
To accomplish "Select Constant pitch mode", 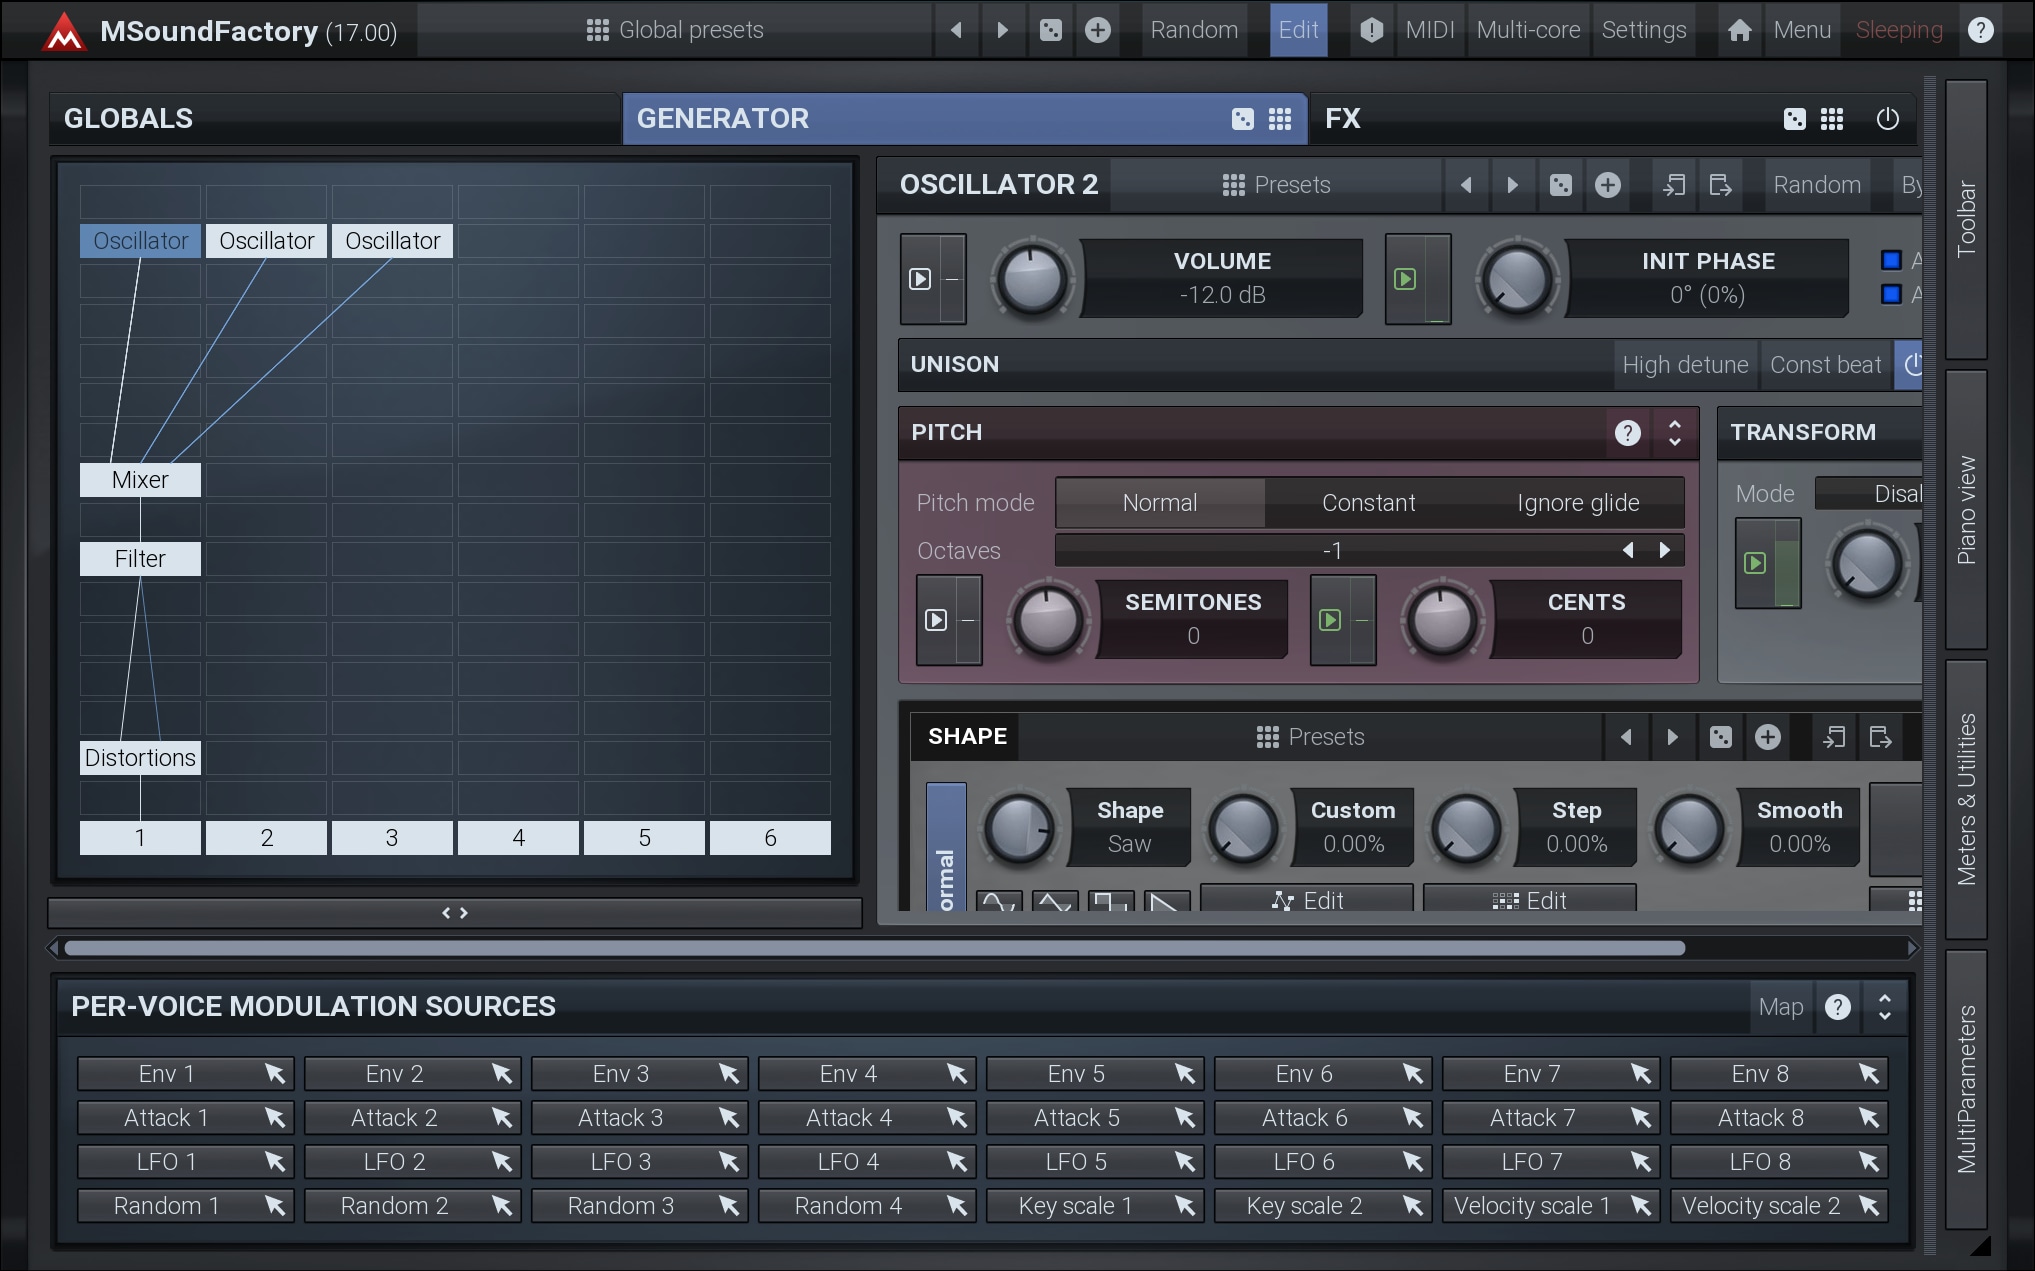I will point(1368,502).
